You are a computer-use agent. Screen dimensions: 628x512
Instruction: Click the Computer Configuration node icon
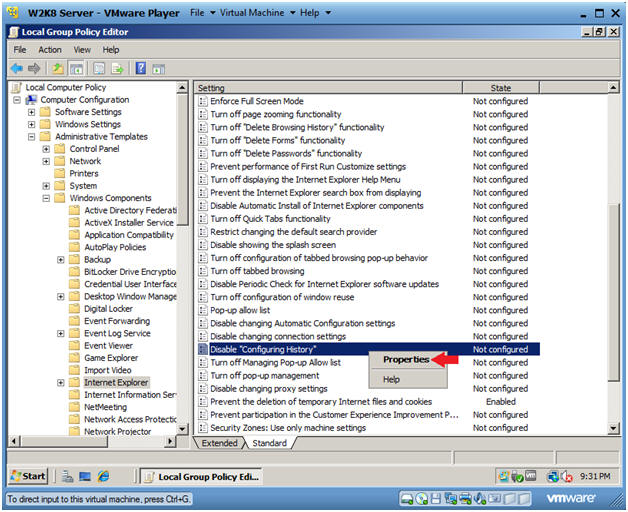(31, 100)
